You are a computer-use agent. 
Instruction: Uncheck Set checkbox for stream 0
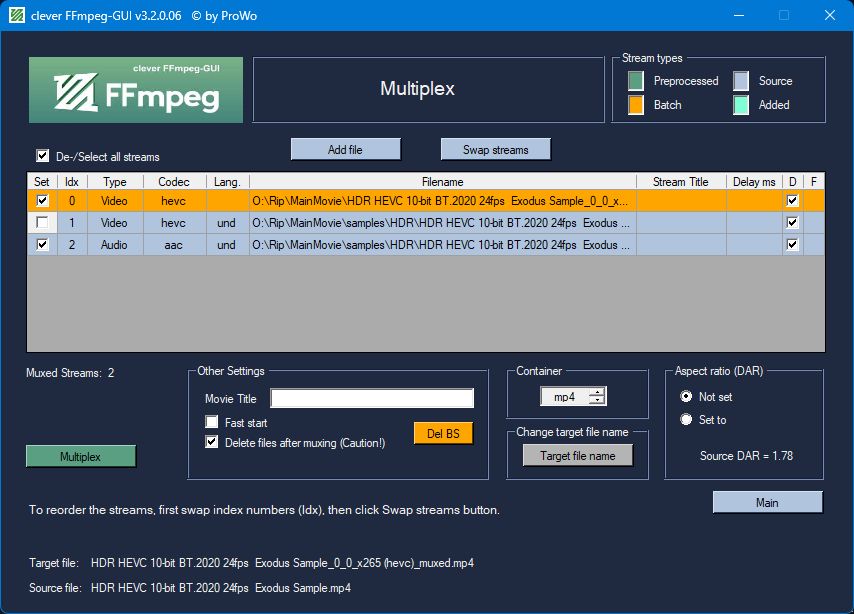click(x=42, y=200)
